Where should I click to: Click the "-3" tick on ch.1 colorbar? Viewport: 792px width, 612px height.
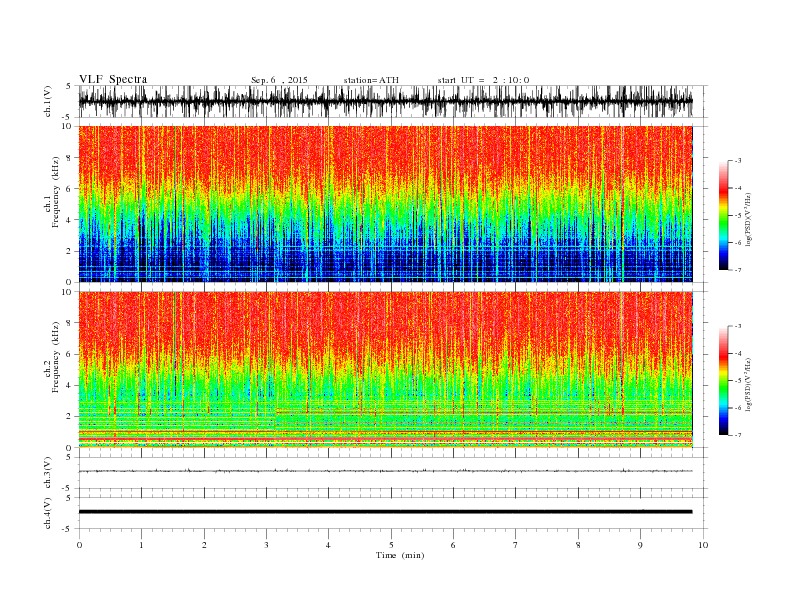(x=737, y=161)
